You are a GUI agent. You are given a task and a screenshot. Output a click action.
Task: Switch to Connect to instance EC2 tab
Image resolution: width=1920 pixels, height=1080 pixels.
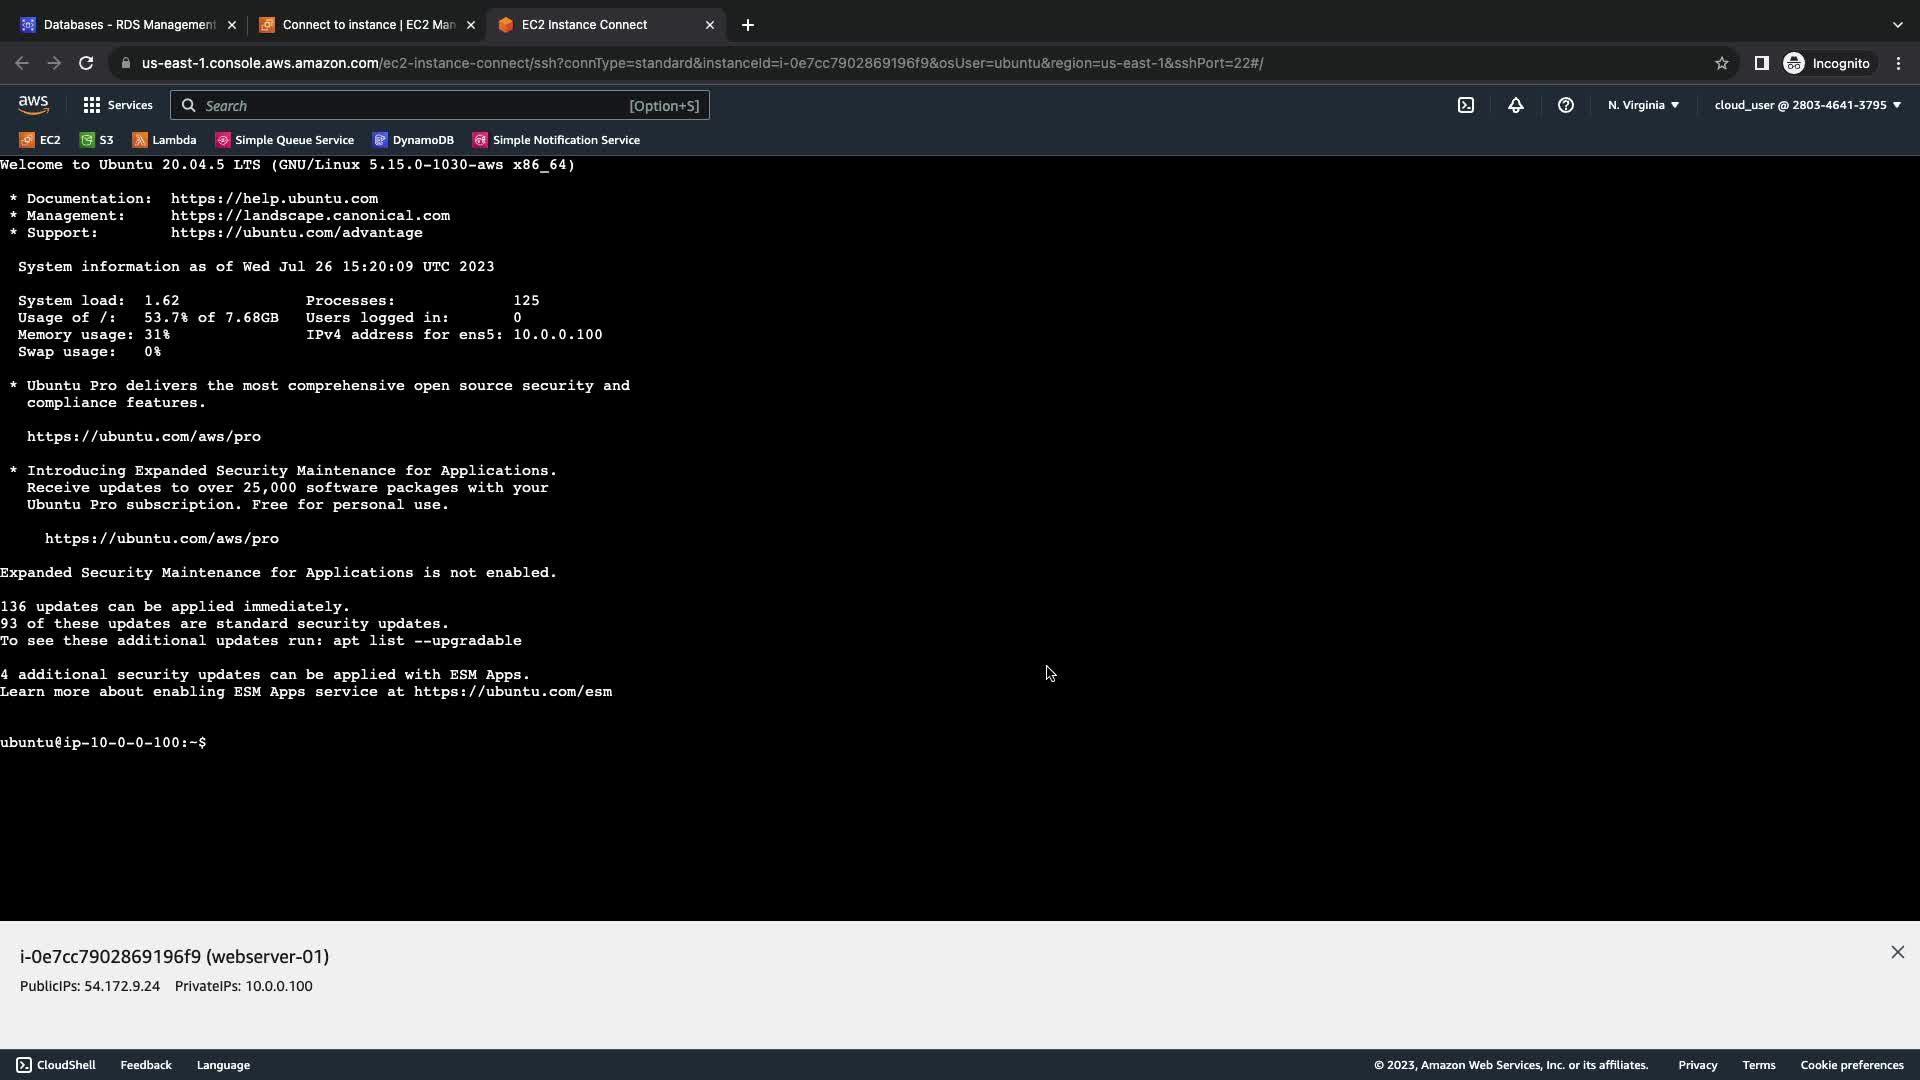[367, 25]
